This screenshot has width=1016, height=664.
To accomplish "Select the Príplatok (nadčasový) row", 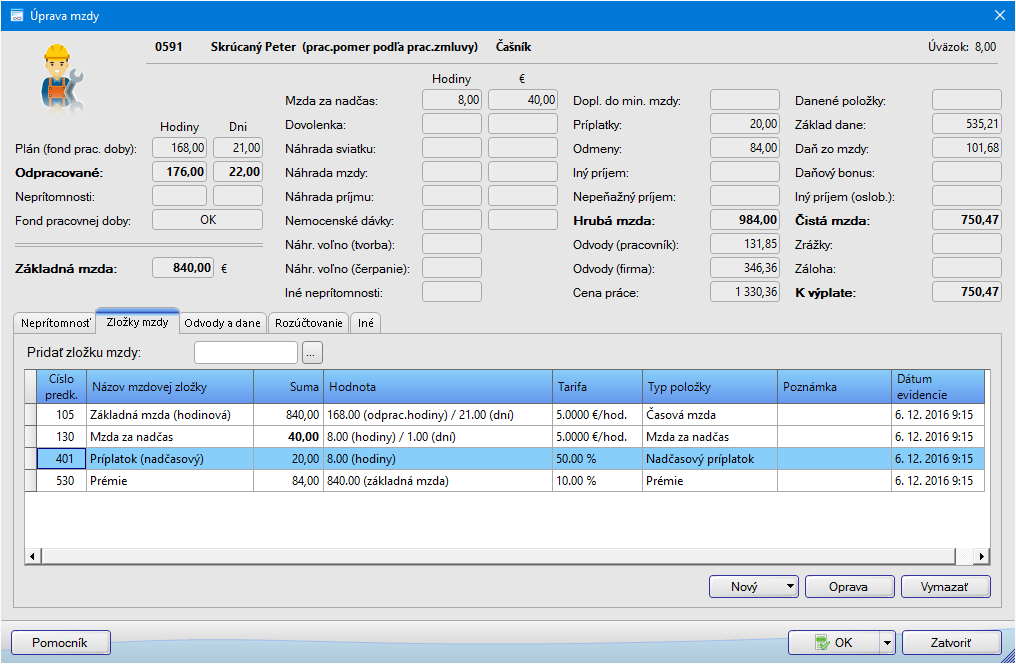I will [x=505, y=459].
